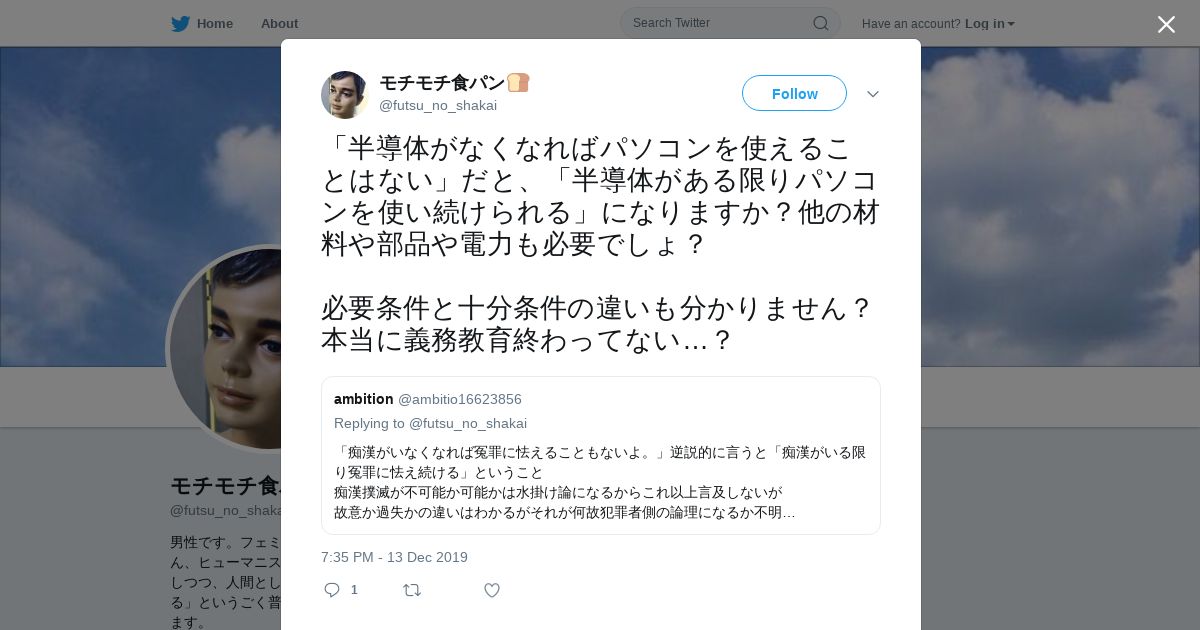This screenshot has height=630, width=1200.
Task: Click the Search Twitter input field
Action: click(x=718, y=23)
